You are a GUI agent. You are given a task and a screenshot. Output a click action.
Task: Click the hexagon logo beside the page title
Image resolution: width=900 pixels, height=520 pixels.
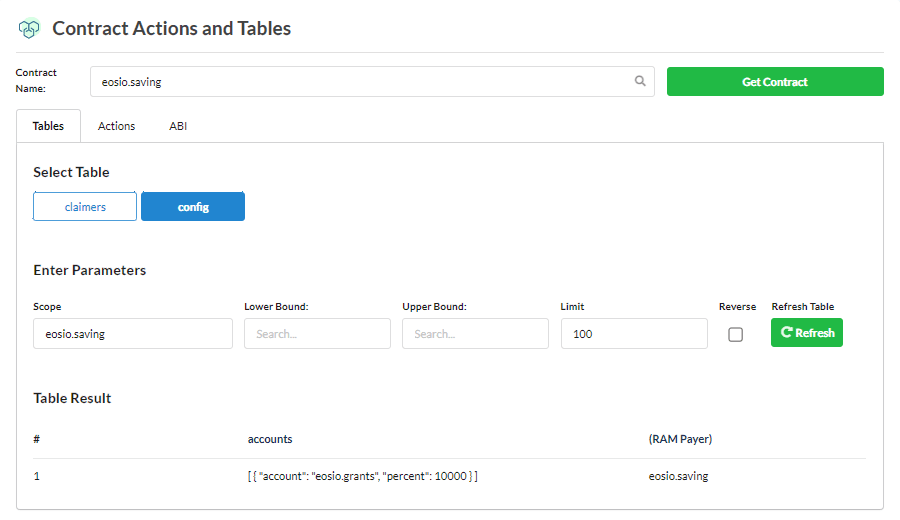[x=28, y=29]
